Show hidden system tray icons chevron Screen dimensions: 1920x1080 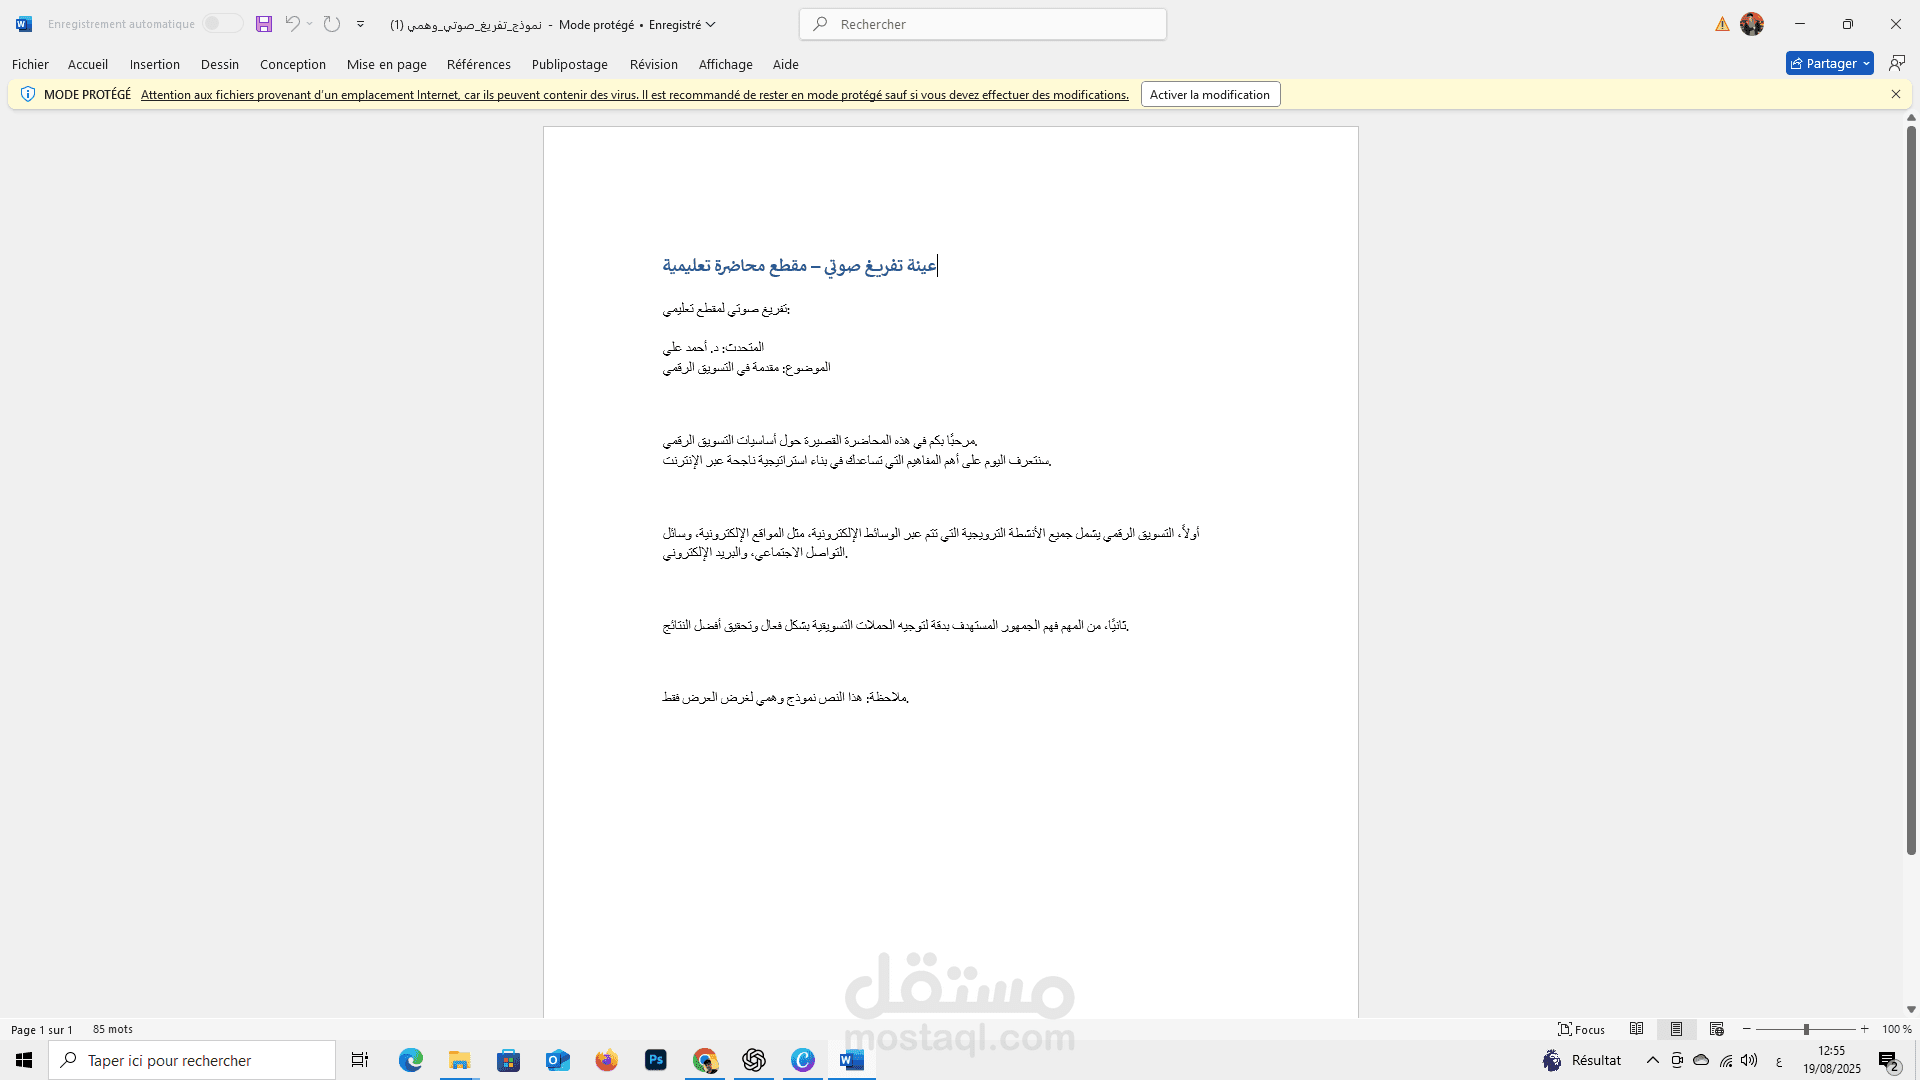pyautogui.click(x=1653, y=1060)
